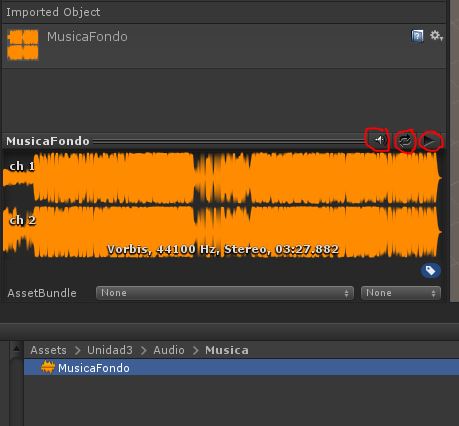Click the MusicaFondo preview panel title
459x426 pixels.
[48, 141]
